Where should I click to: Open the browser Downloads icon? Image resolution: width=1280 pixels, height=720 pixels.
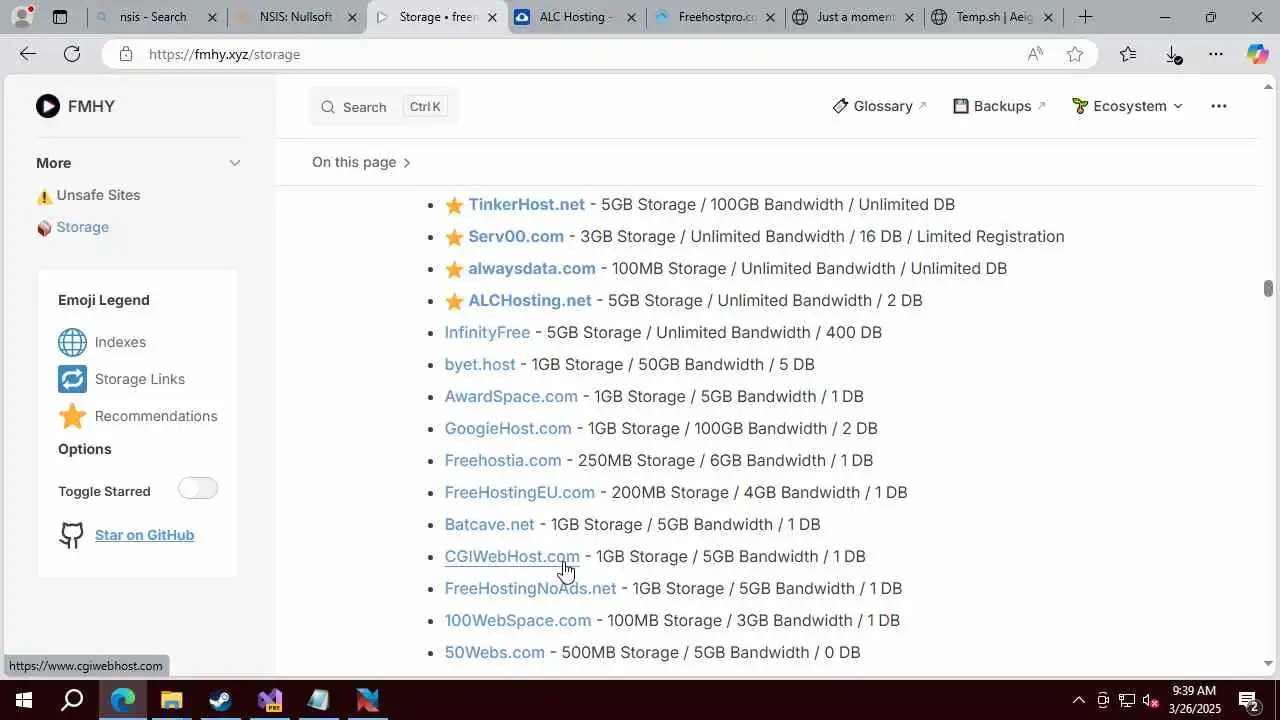[1173, 54]
